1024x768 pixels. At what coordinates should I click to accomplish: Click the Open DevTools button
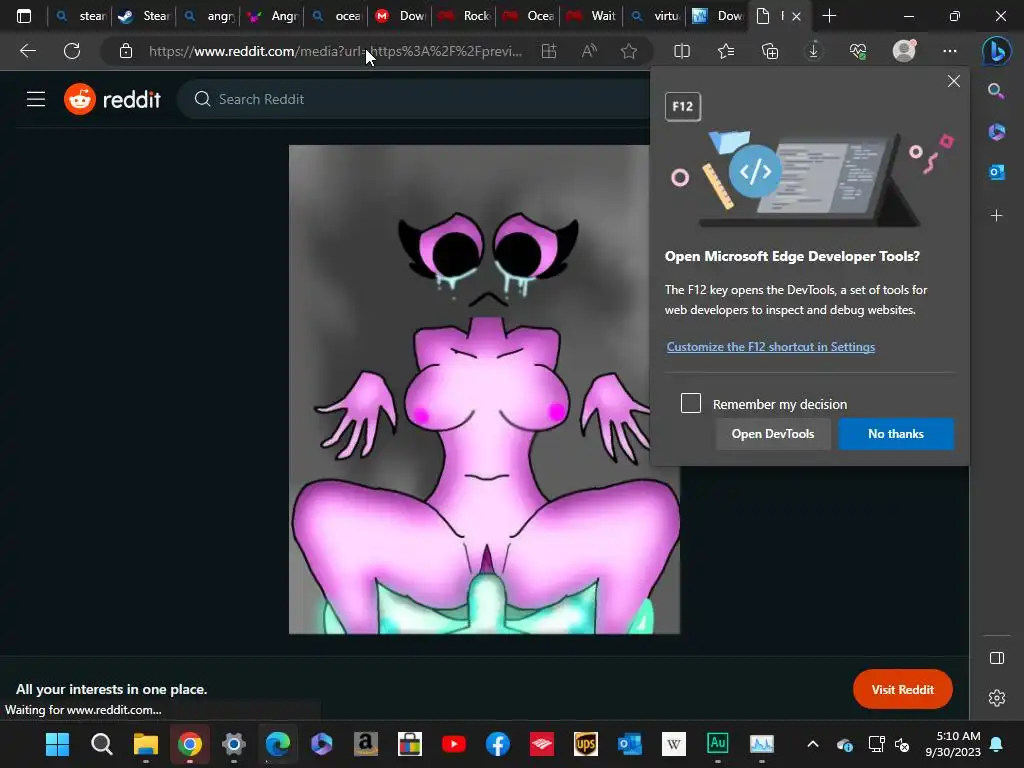(773, 434)
